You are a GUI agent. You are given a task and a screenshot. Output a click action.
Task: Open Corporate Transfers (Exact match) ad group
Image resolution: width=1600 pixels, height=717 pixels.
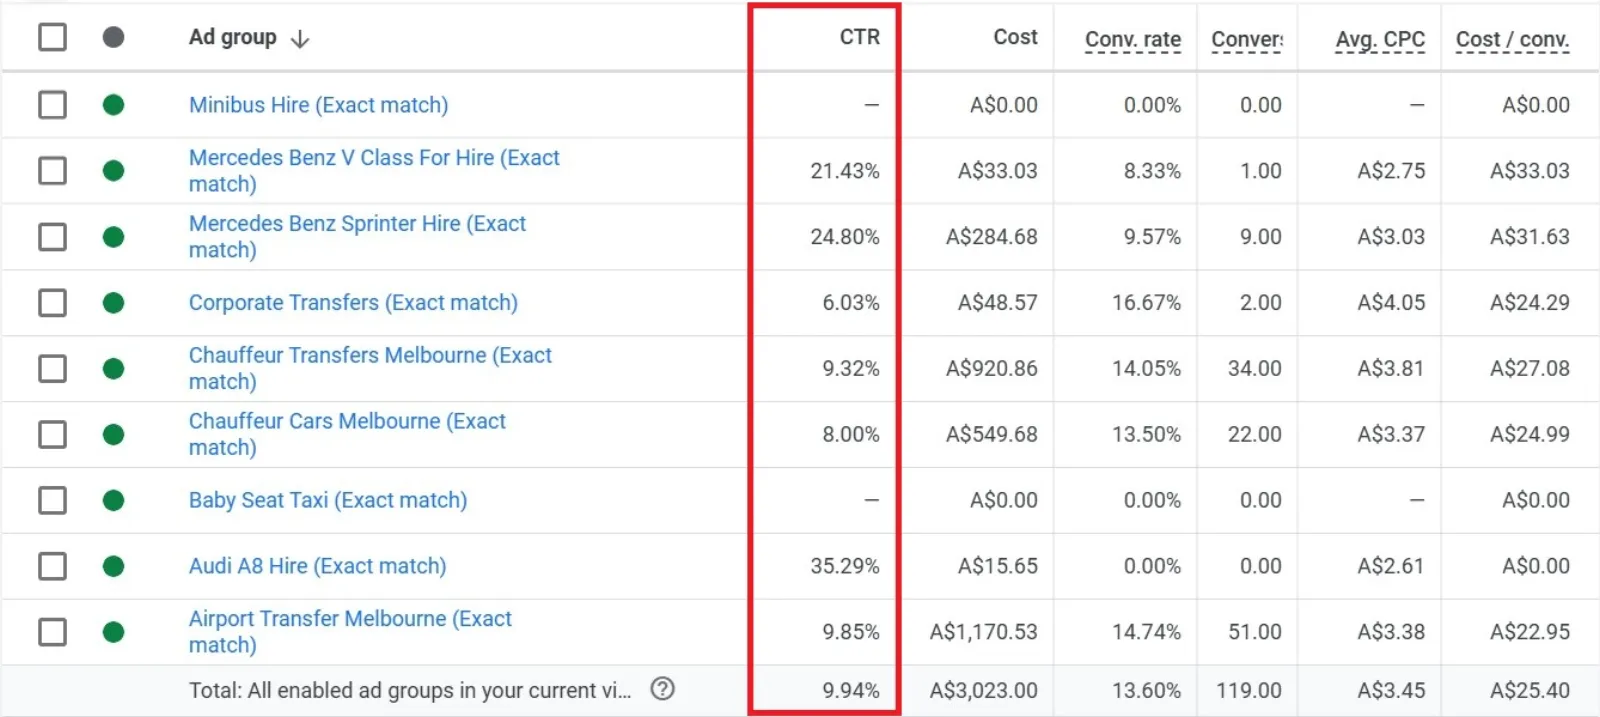click(353, 303)
